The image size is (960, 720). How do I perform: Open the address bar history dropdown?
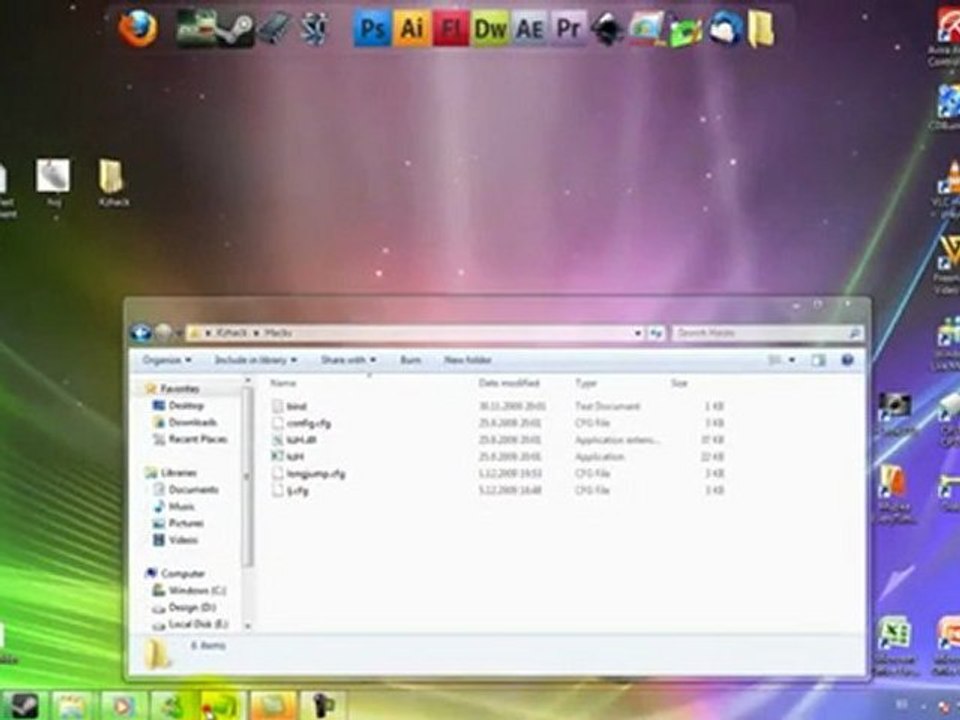(x=638, y=333)
